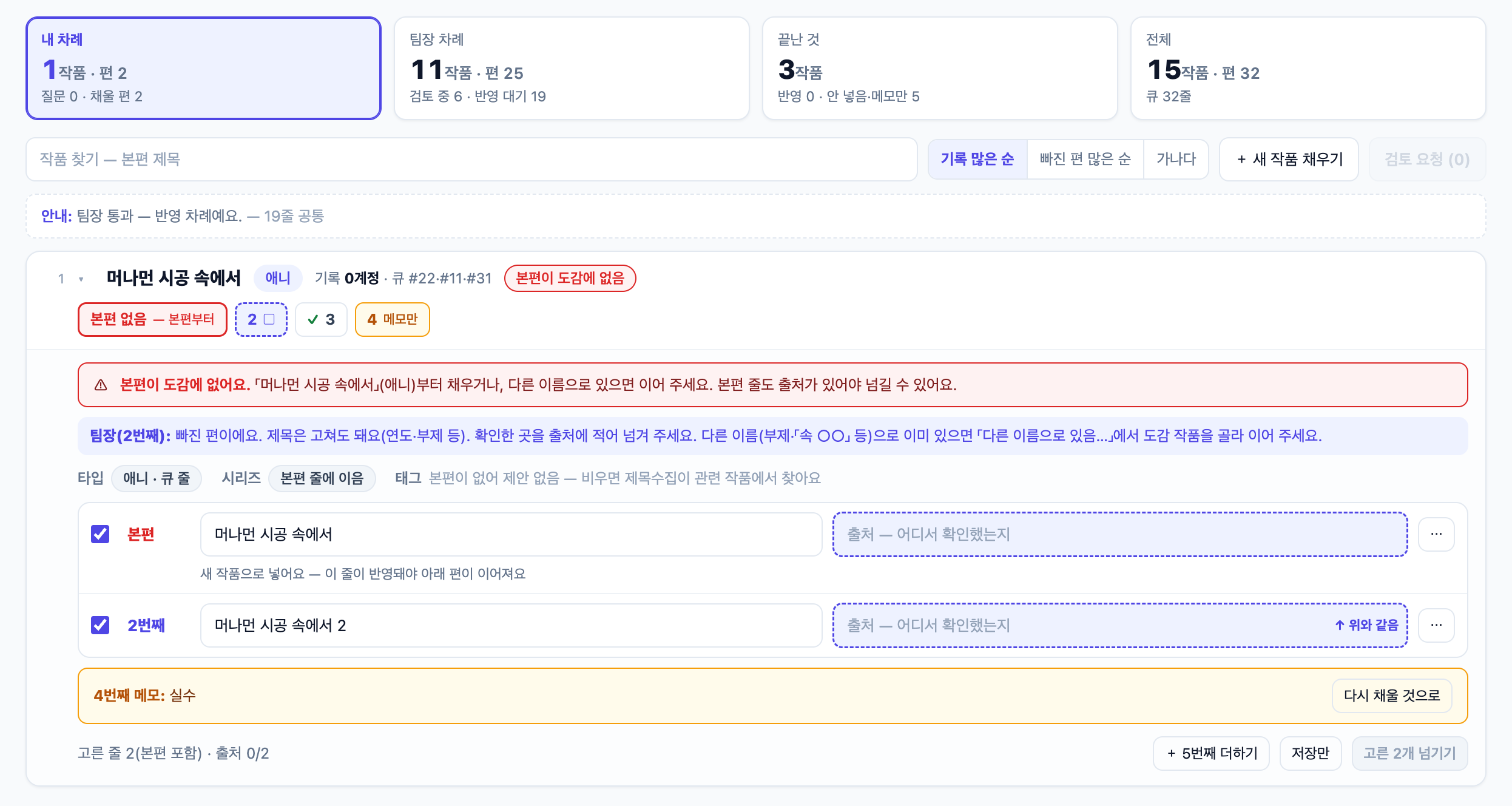Focus the 출처 source field in the 2번째 row
This screenshot has height=806, width=1512.
[1120, 625]
